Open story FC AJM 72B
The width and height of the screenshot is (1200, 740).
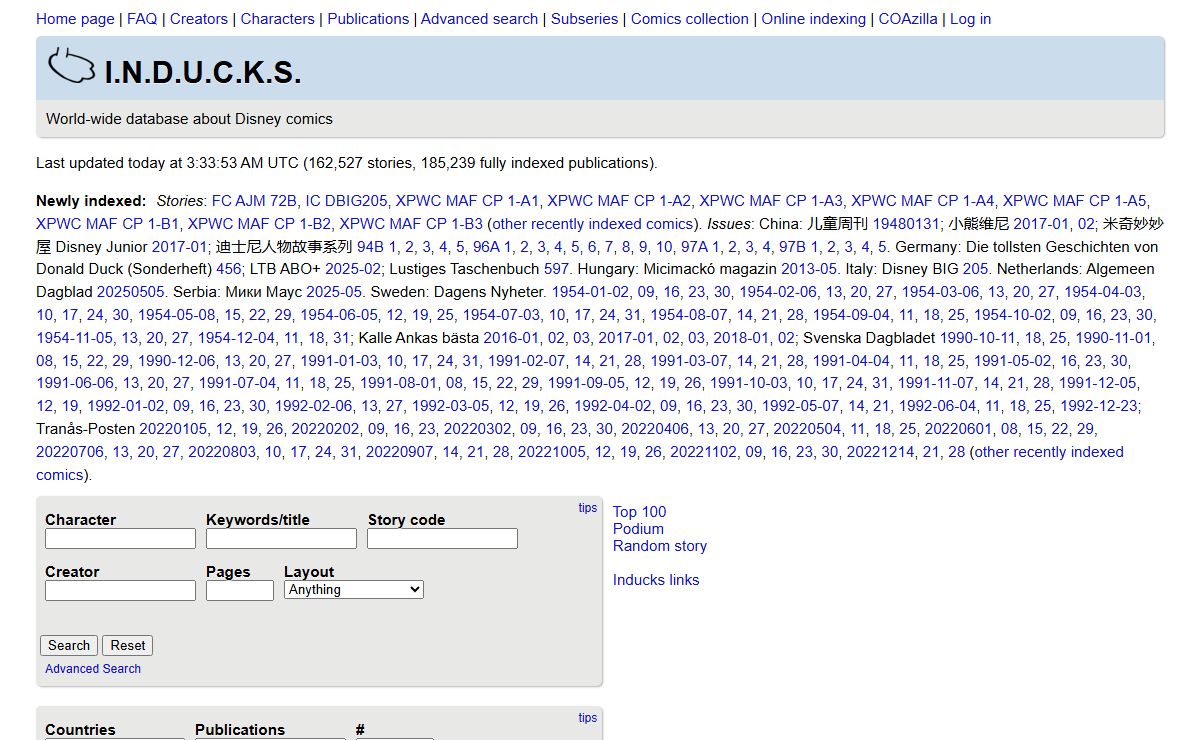[x=254, y=200]
